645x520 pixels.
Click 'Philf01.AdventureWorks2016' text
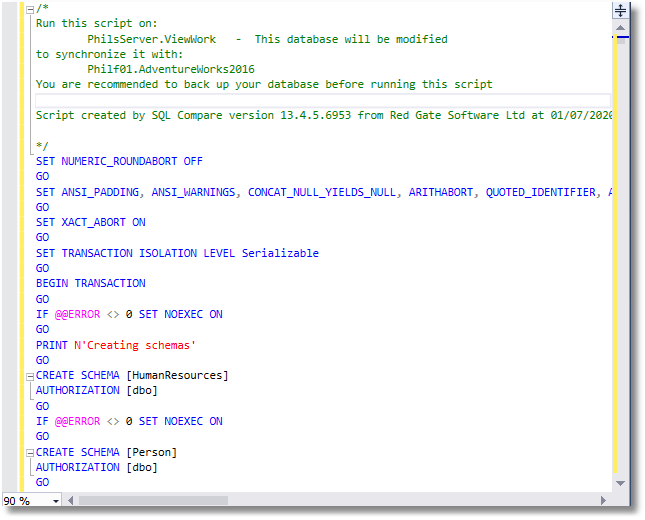coord(171,69)
